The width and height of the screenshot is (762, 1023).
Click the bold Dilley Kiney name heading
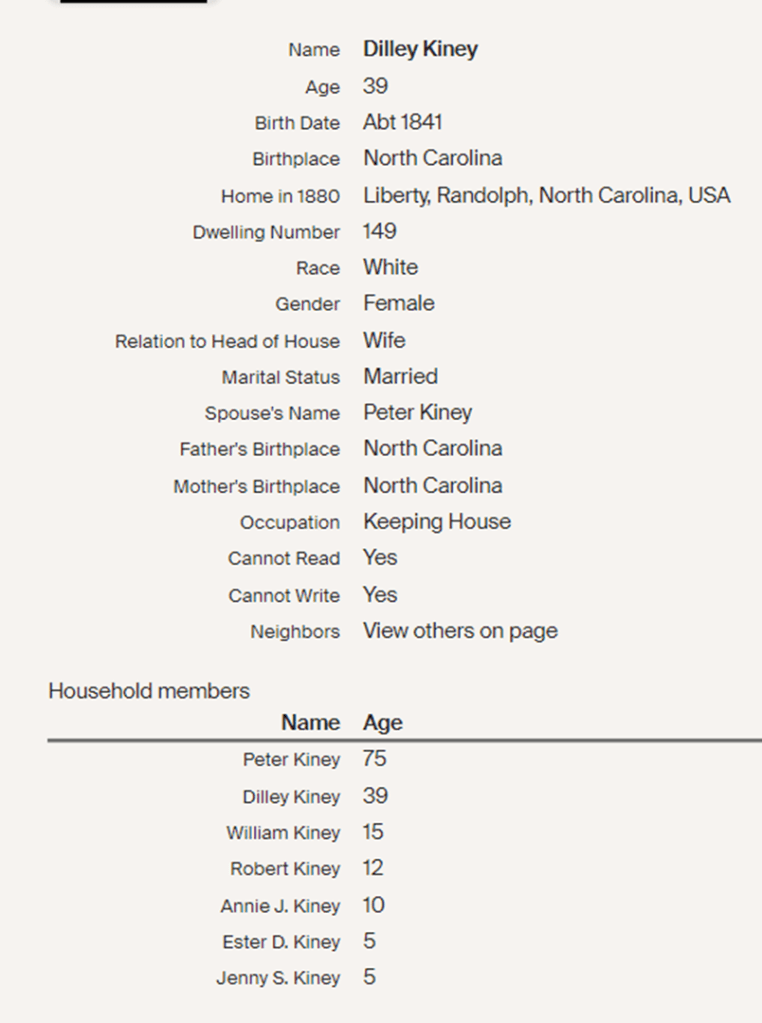[x=420, y=49]
